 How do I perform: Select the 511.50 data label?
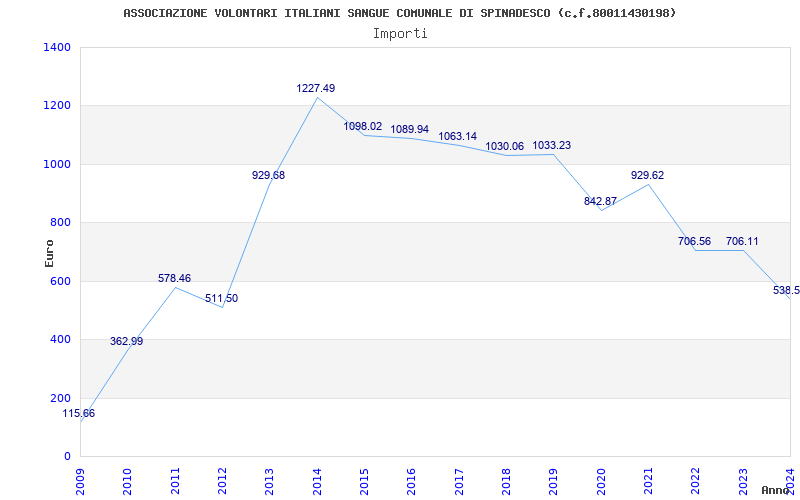[221, 298]
